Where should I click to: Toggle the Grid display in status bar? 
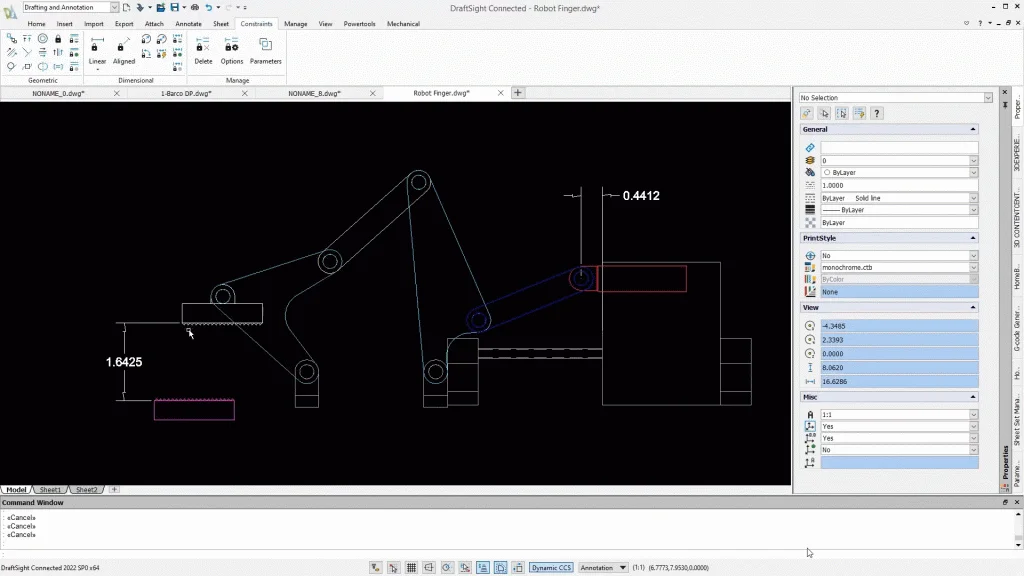[x=411, y=568]
